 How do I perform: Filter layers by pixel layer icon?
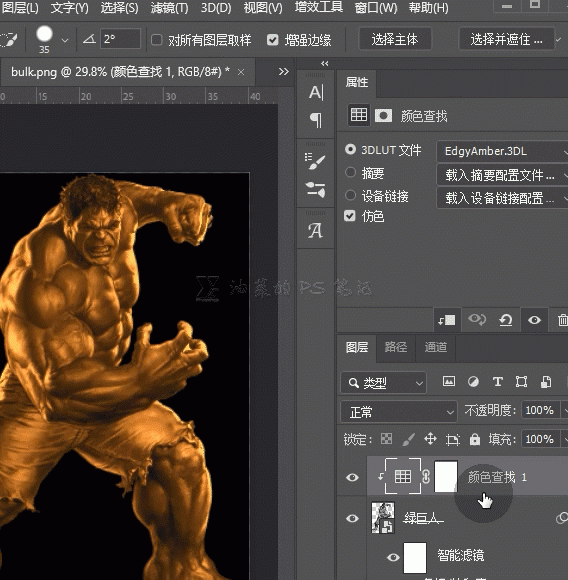(x=449, y=381)
